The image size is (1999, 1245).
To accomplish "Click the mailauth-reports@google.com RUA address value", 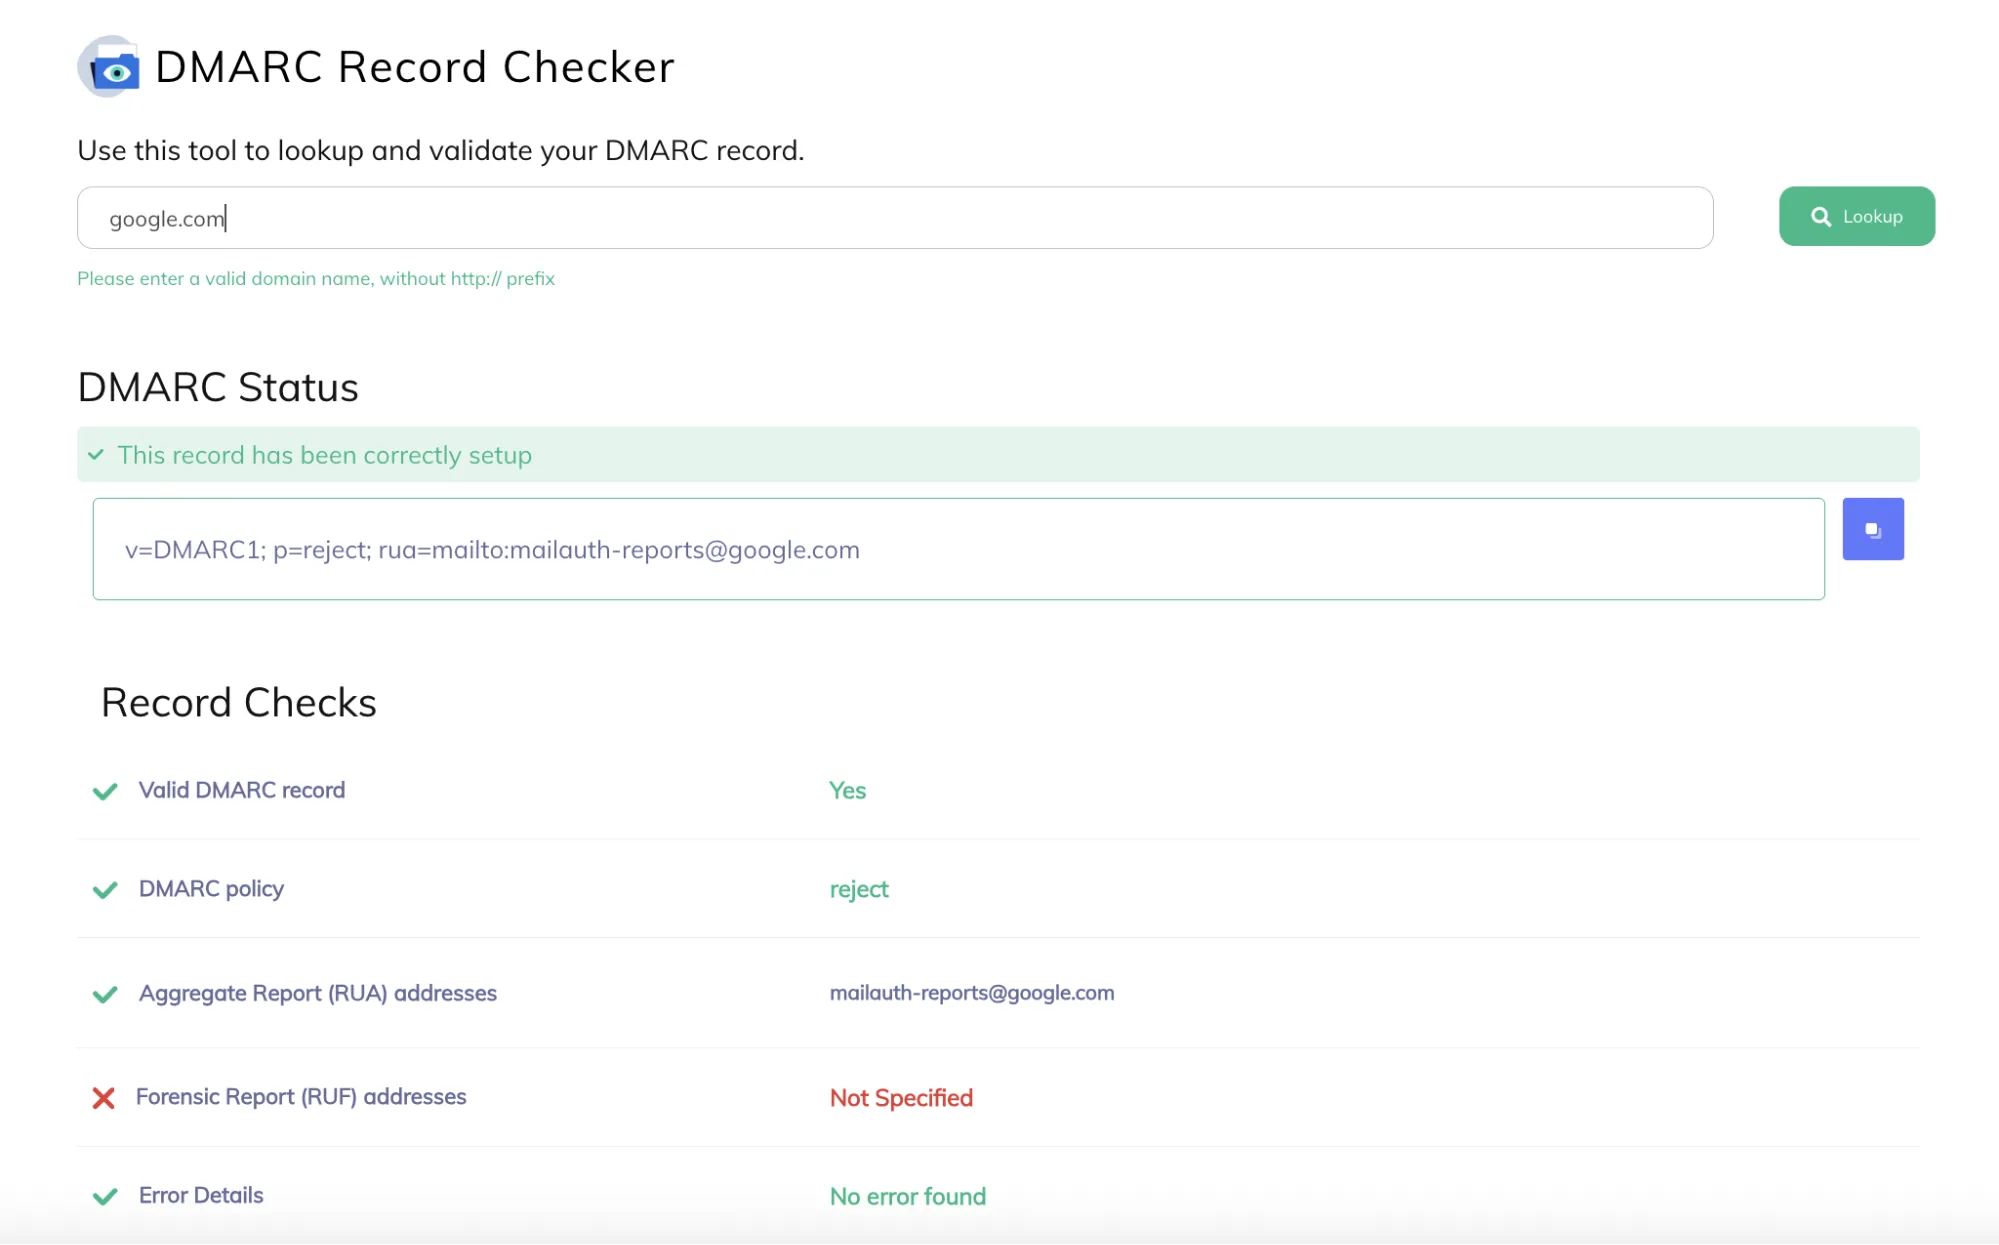I will [x=971, y=993].
